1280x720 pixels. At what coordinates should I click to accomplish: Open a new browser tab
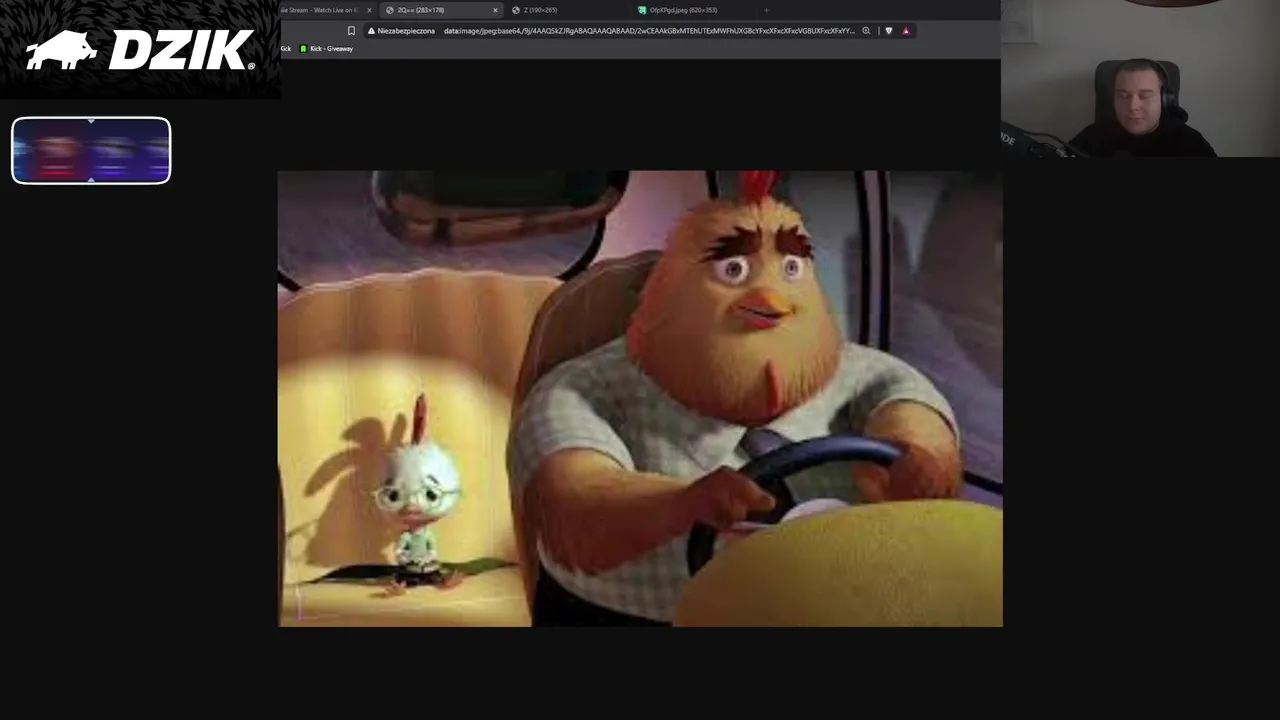(767, 10)
